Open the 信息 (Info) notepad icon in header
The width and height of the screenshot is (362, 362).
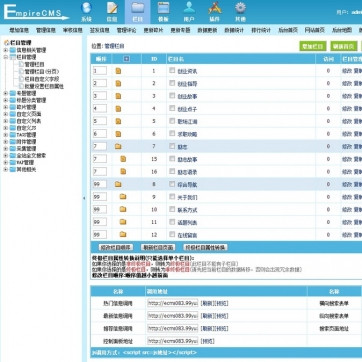(112, 8)
